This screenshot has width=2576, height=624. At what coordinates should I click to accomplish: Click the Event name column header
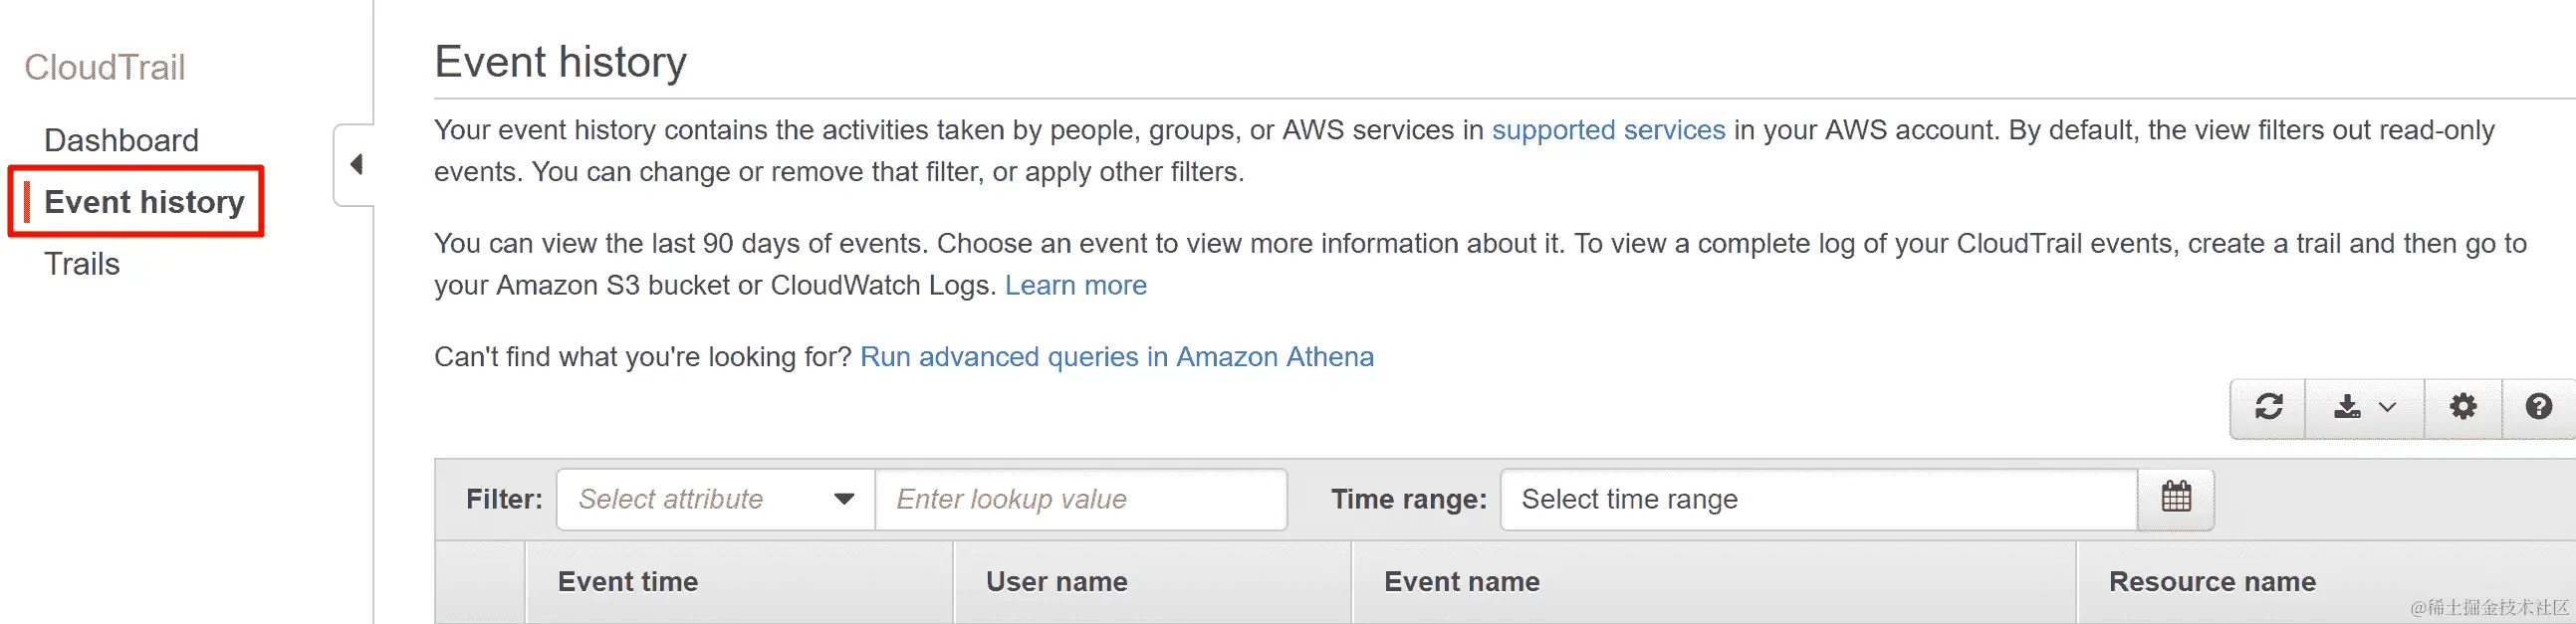click(1461, 582)
